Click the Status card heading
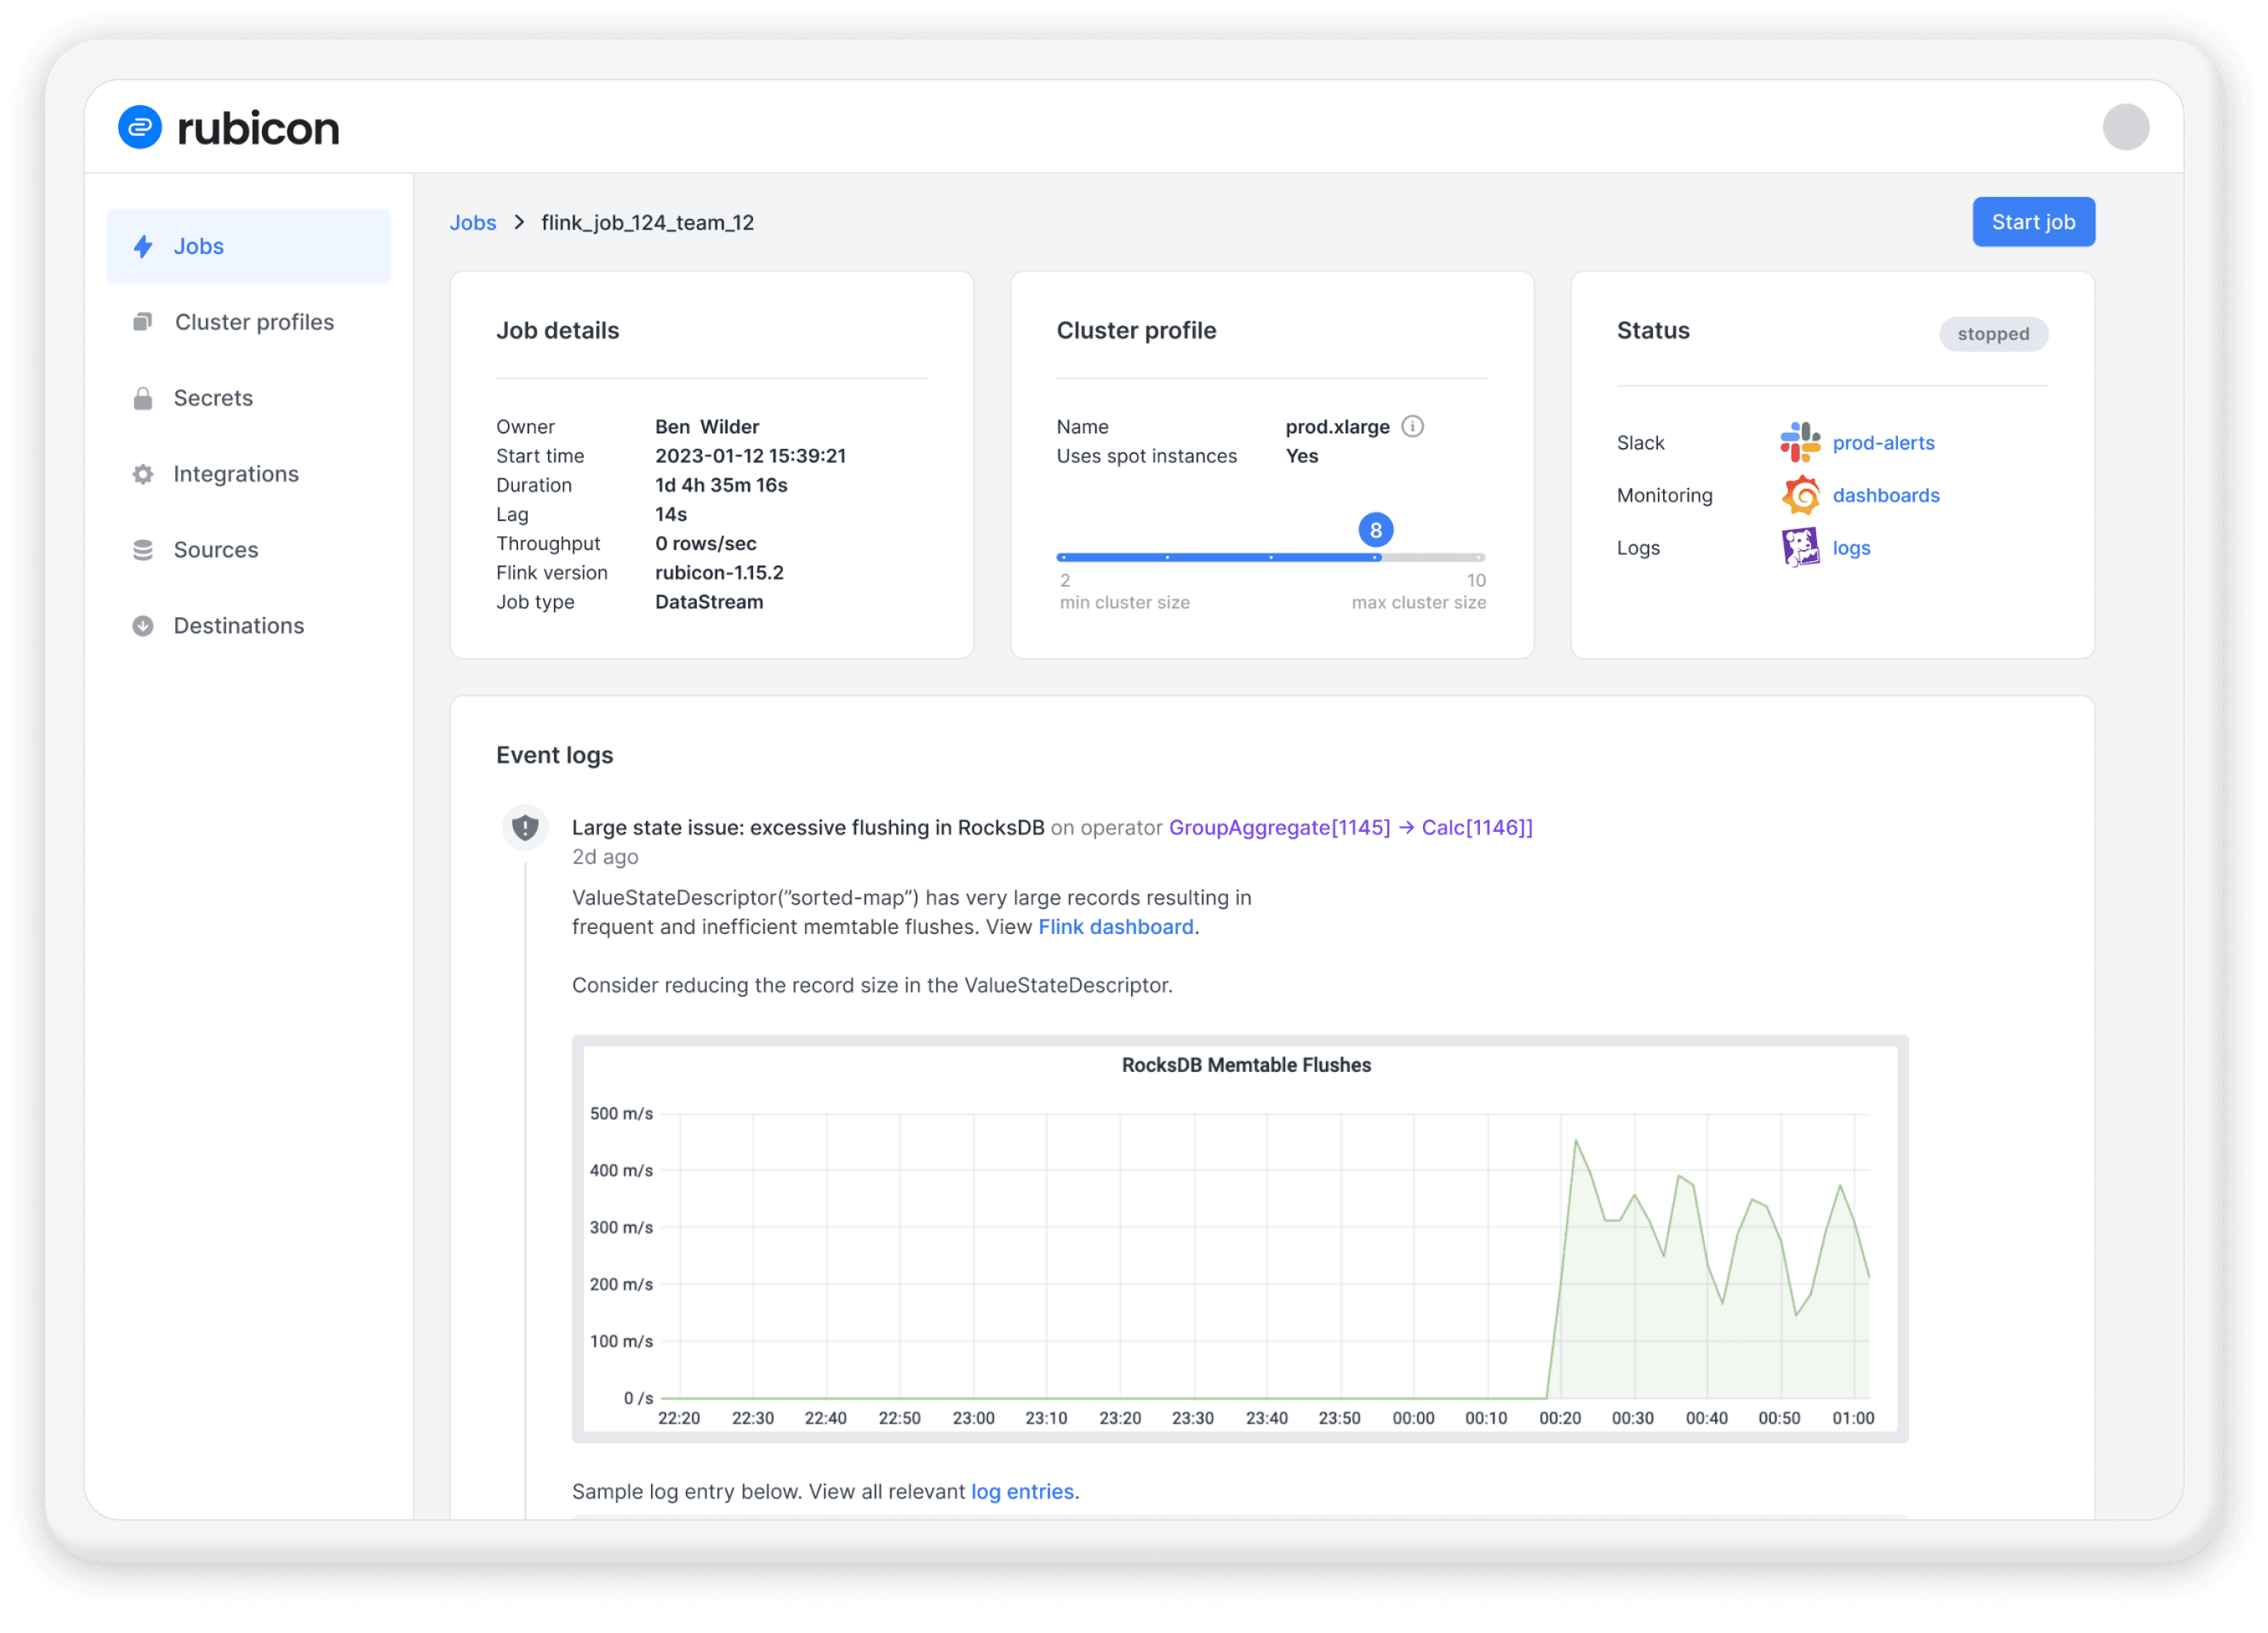The image size is (2268, 1633). 1652,330
